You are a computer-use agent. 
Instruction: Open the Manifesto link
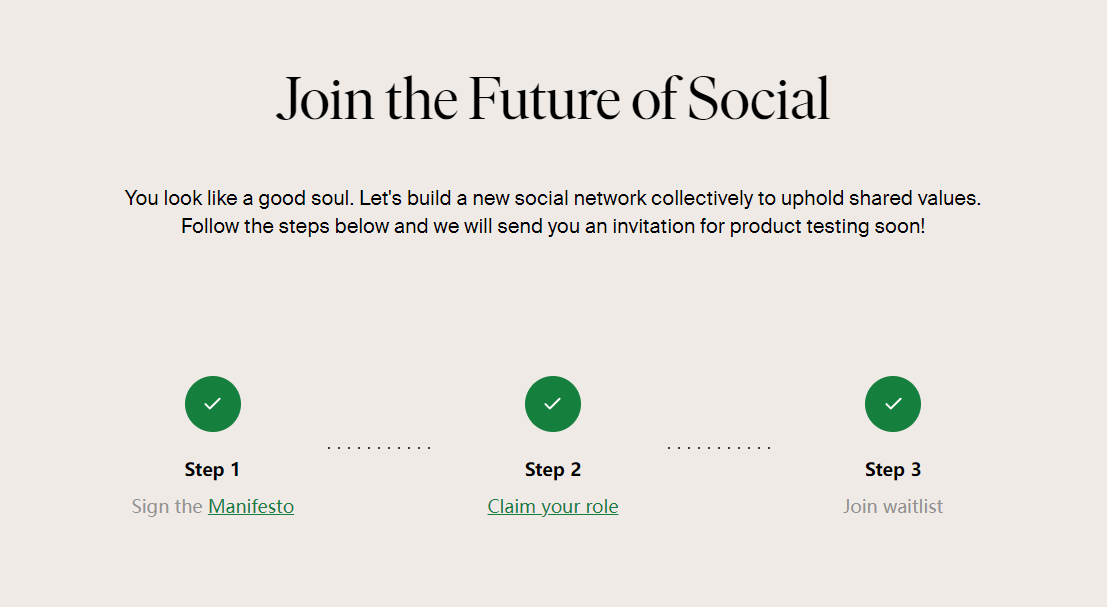(251, 507)
